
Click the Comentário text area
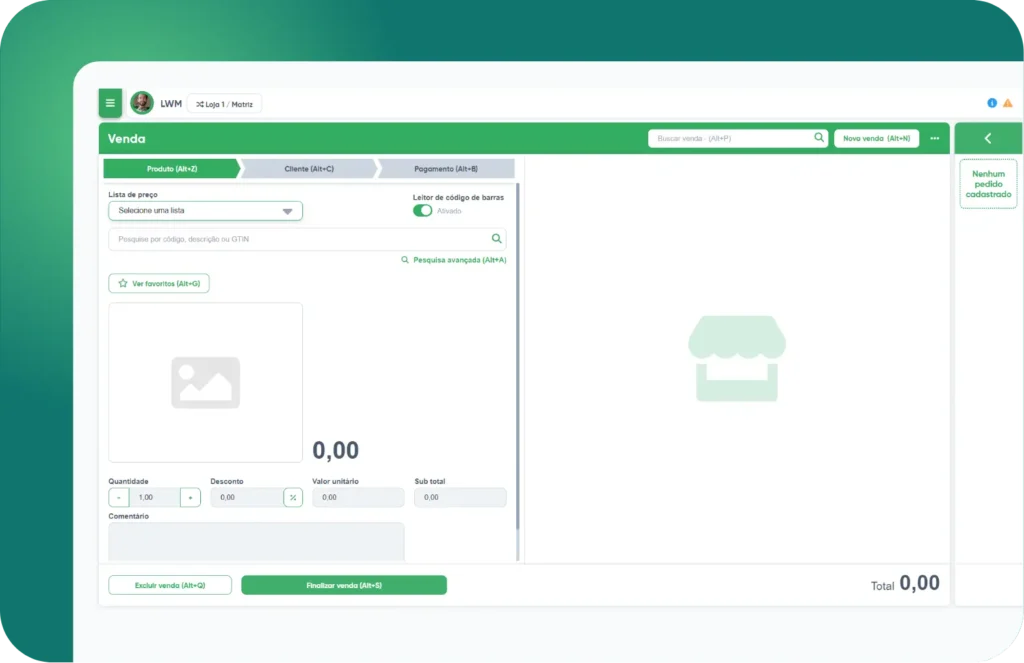pos(256,542)
